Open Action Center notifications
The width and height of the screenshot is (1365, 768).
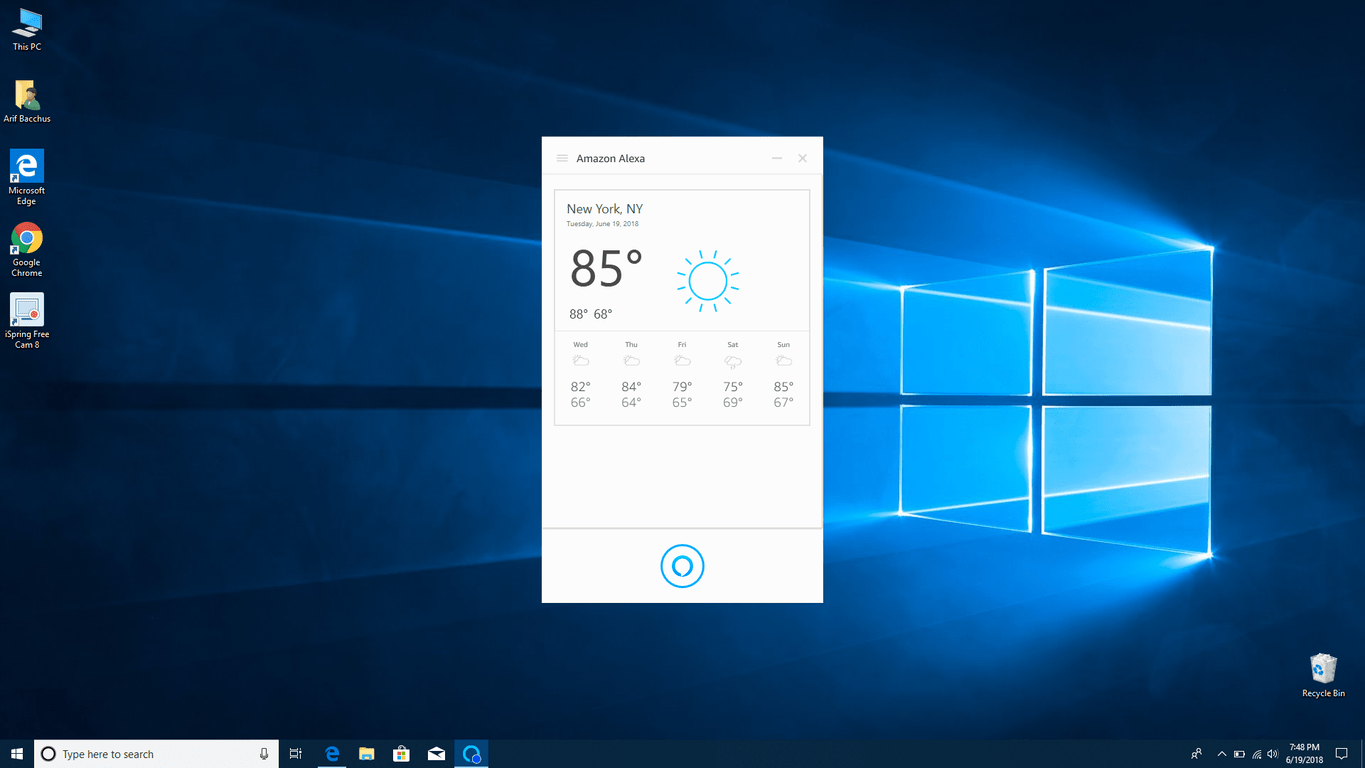(x=1342, y=754)
